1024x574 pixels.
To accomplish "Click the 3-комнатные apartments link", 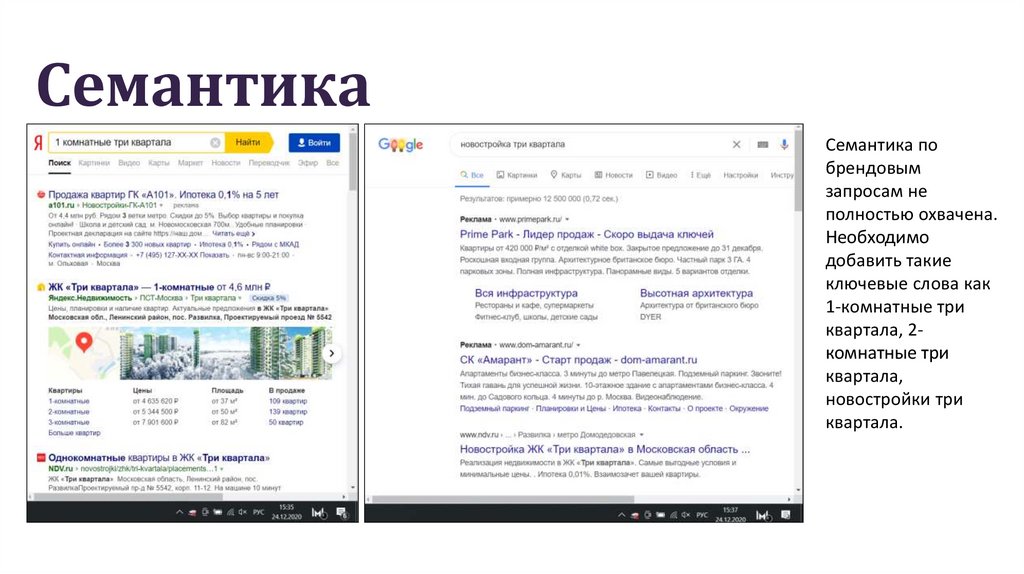I will tap(69, 422).
